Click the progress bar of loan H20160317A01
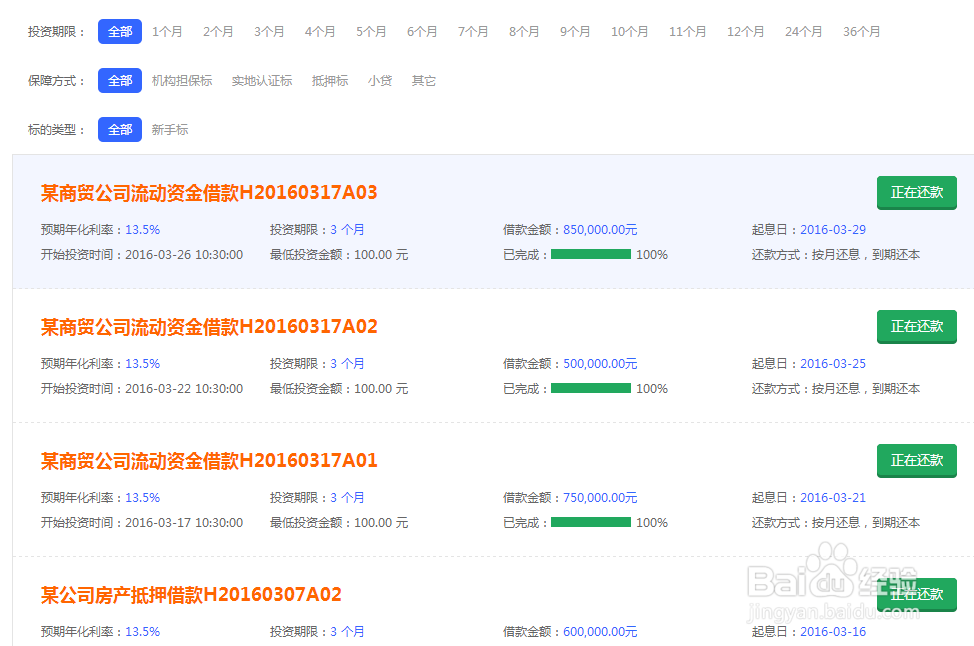The height and width of the screenshot is (646, 974). [x=591, y=522]
